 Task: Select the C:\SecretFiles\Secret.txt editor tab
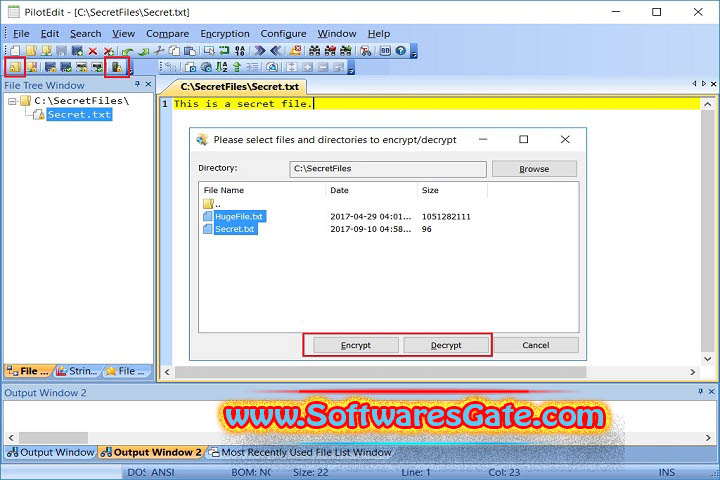239,86
